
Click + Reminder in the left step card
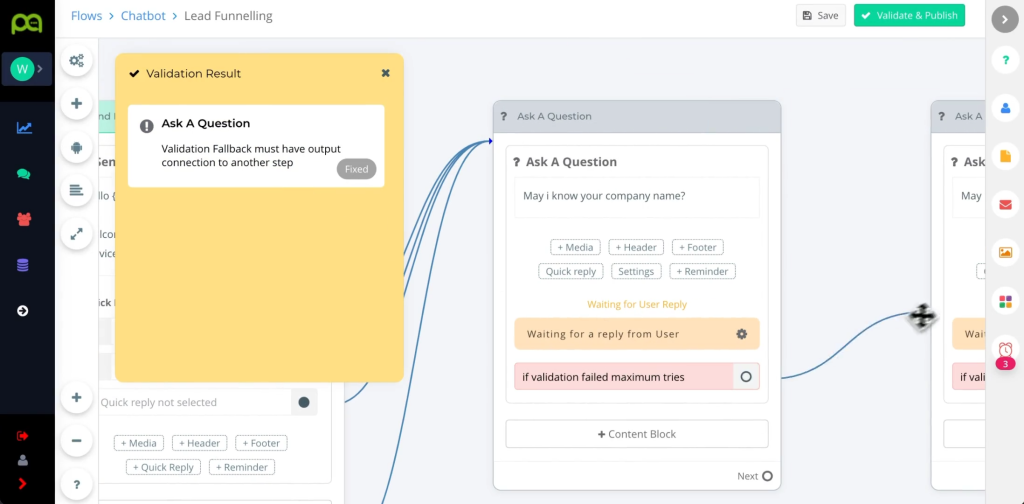click(x=242, y=467)
